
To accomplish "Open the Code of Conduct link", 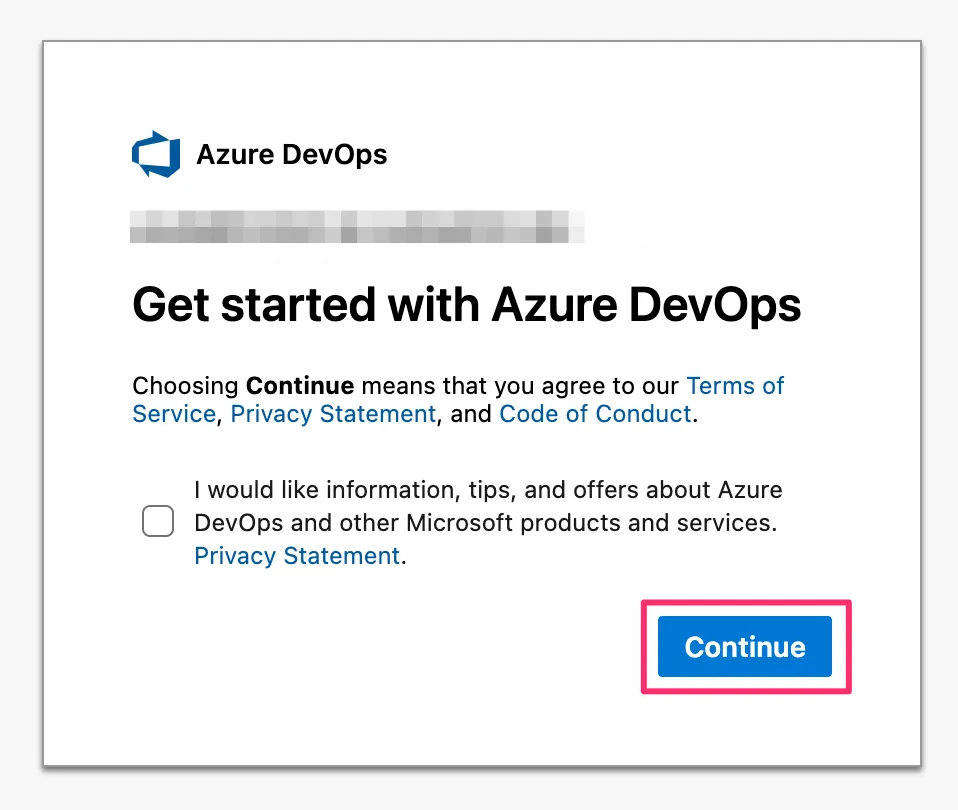I will (595, 414).
